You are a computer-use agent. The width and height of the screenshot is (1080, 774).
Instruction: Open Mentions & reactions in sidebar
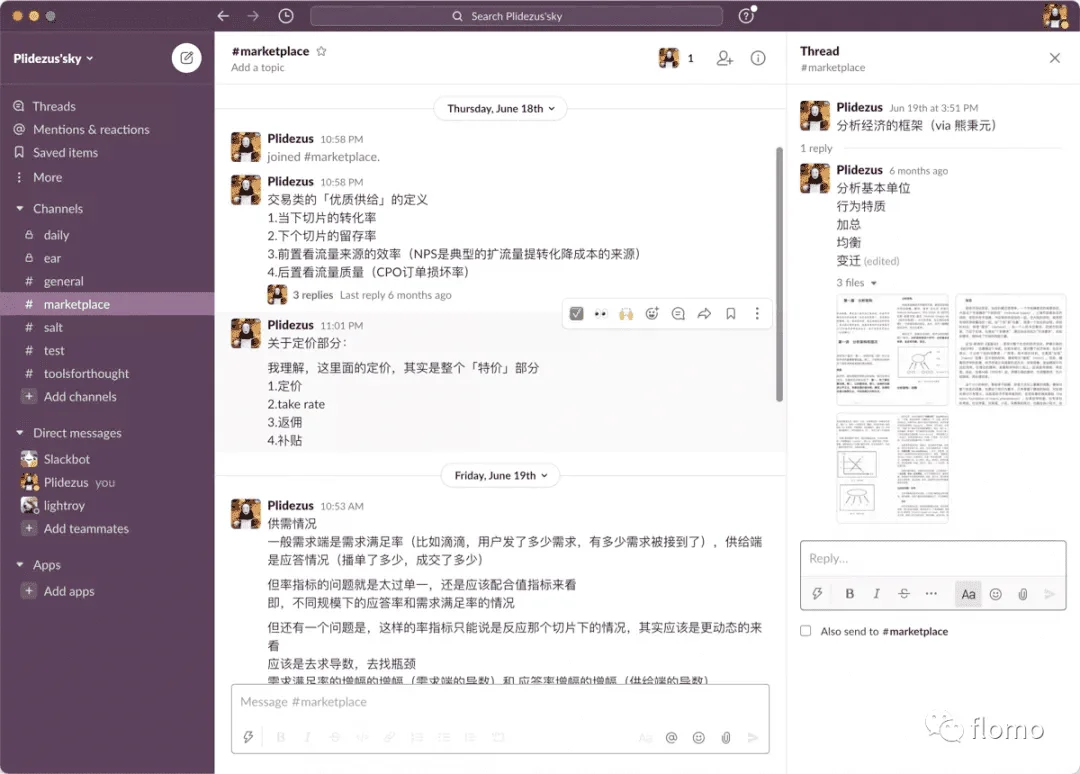[91, 129]
